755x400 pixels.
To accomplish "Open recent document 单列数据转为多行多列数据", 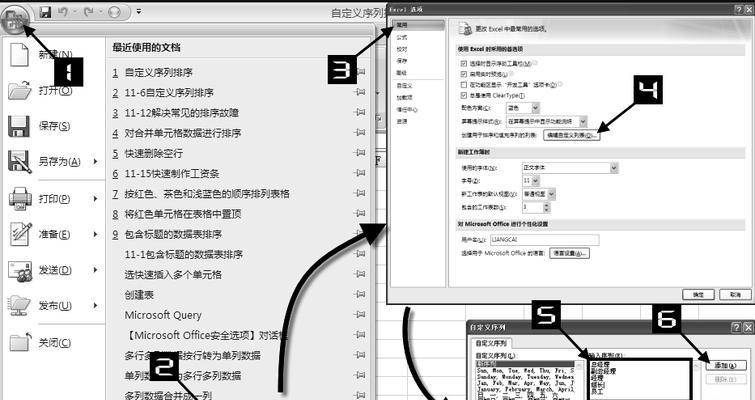I will [x=182, y=375].
